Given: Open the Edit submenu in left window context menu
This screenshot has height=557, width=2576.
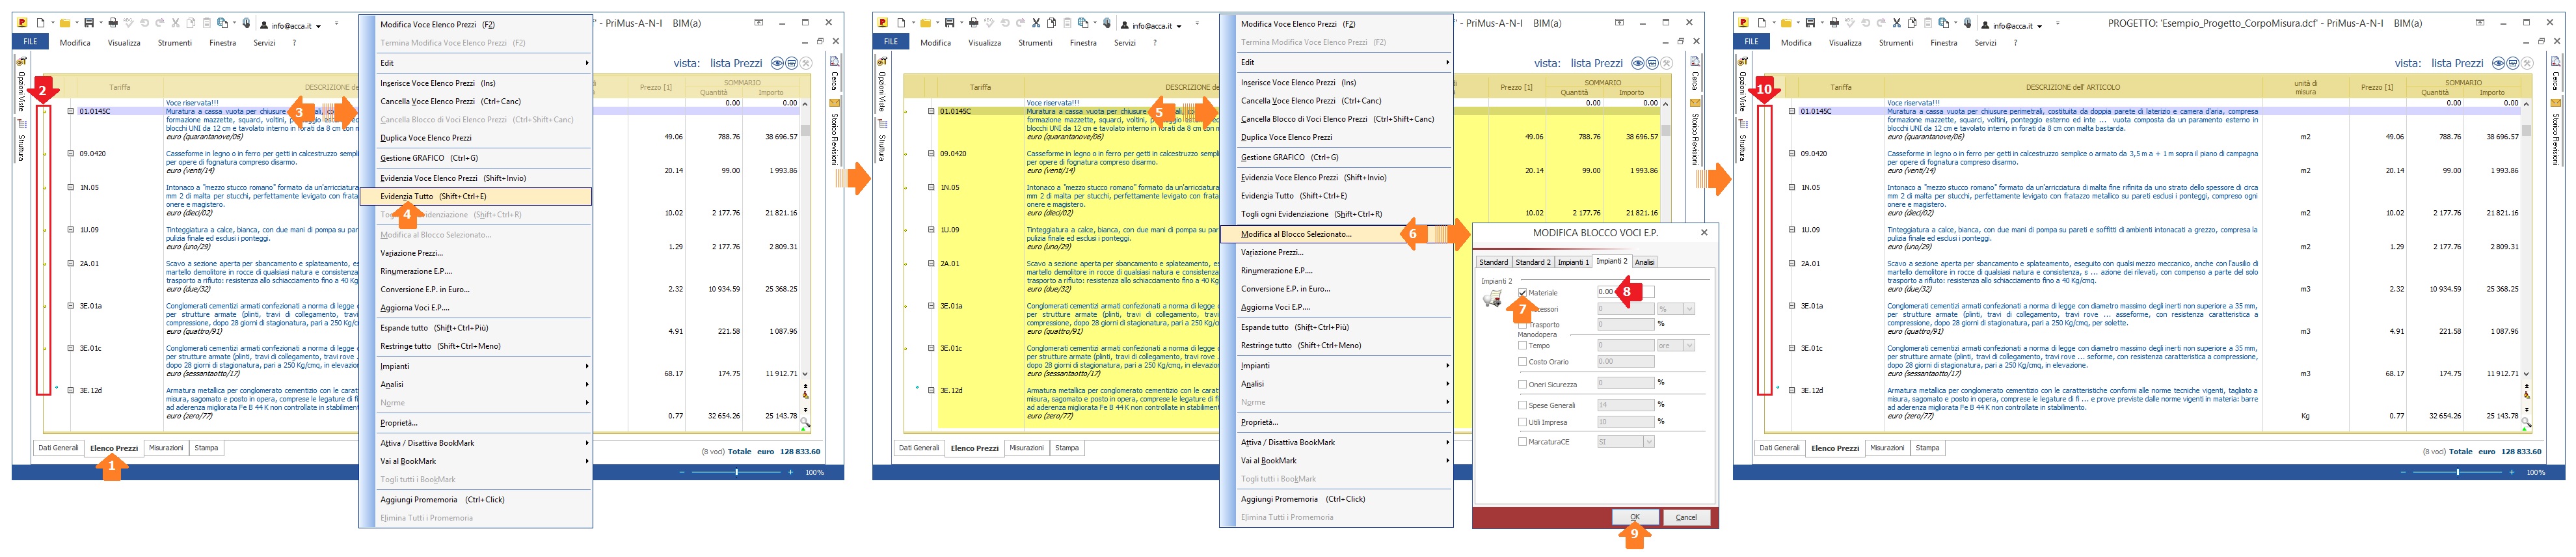Looking at the screenshot, I should (x=483, y=63).
